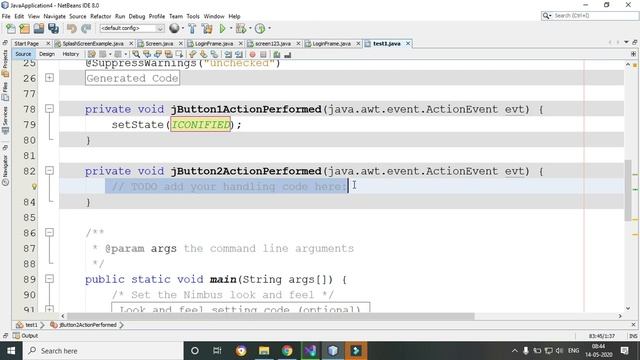Image resolution: width=640 pixels, height=360 pixels.
Task: Open the Team menu
Action: (x=176, y=16)
